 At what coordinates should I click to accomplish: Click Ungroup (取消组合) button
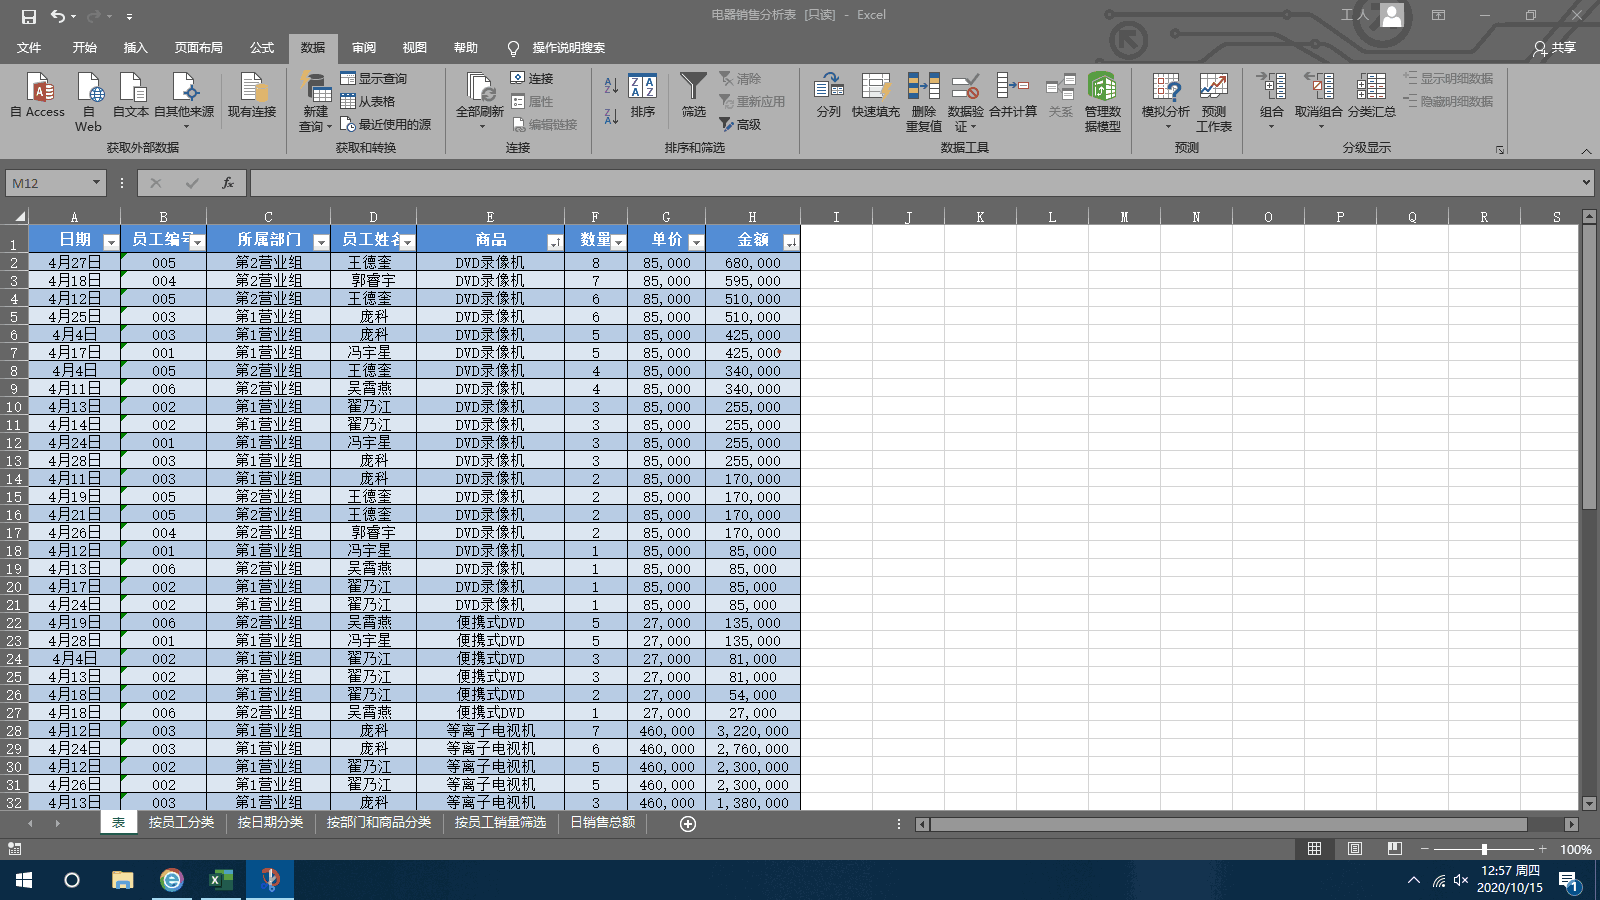point(1319,102)
